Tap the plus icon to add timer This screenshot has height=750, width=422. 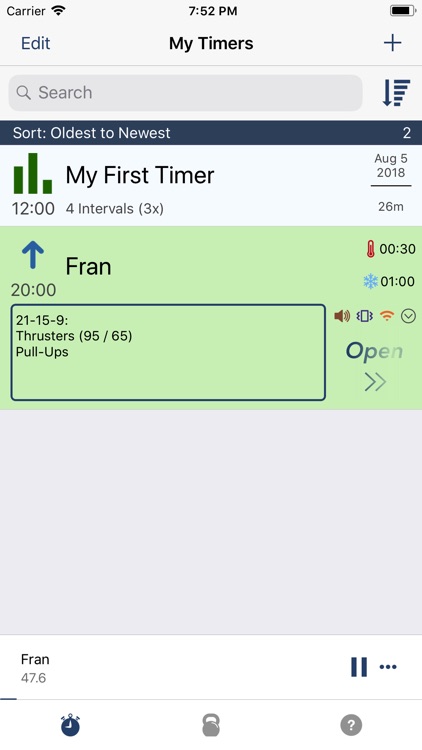[x=392, y=43]
